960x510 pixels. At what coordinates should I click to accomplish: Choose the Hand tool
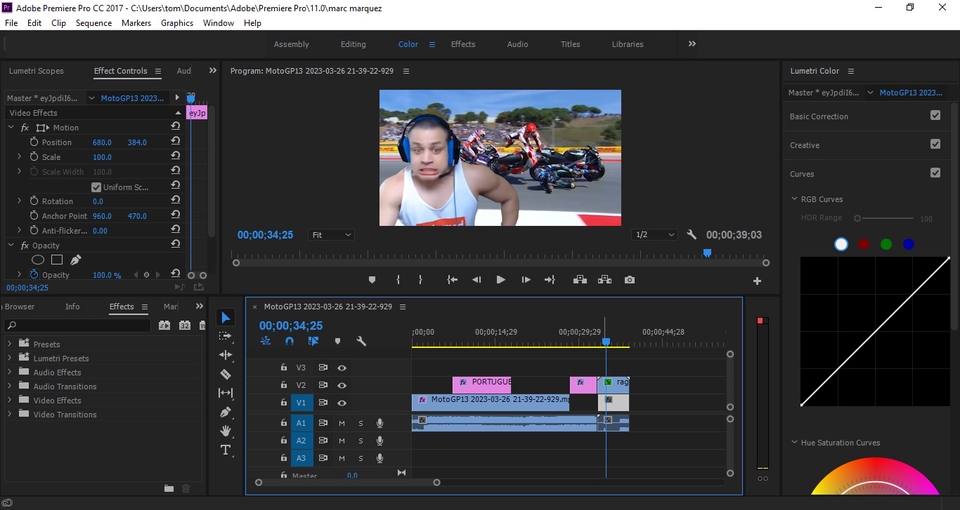[x=226, y=431]
